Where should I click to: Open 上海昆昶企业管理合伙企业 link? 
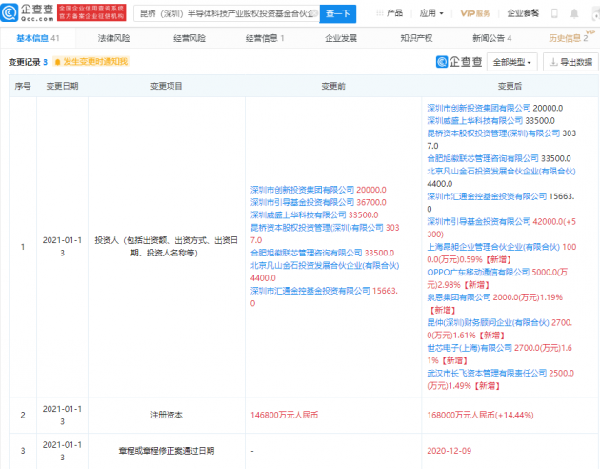click(x=494, y=247)
